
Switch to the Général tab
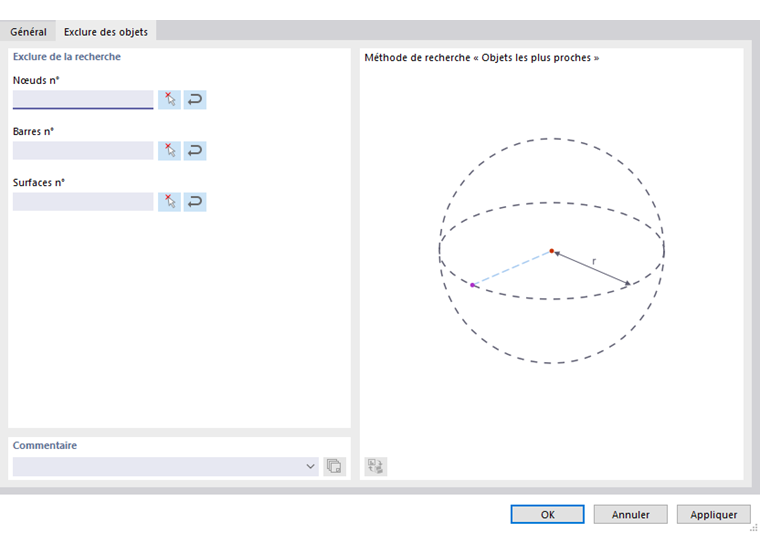29,32
